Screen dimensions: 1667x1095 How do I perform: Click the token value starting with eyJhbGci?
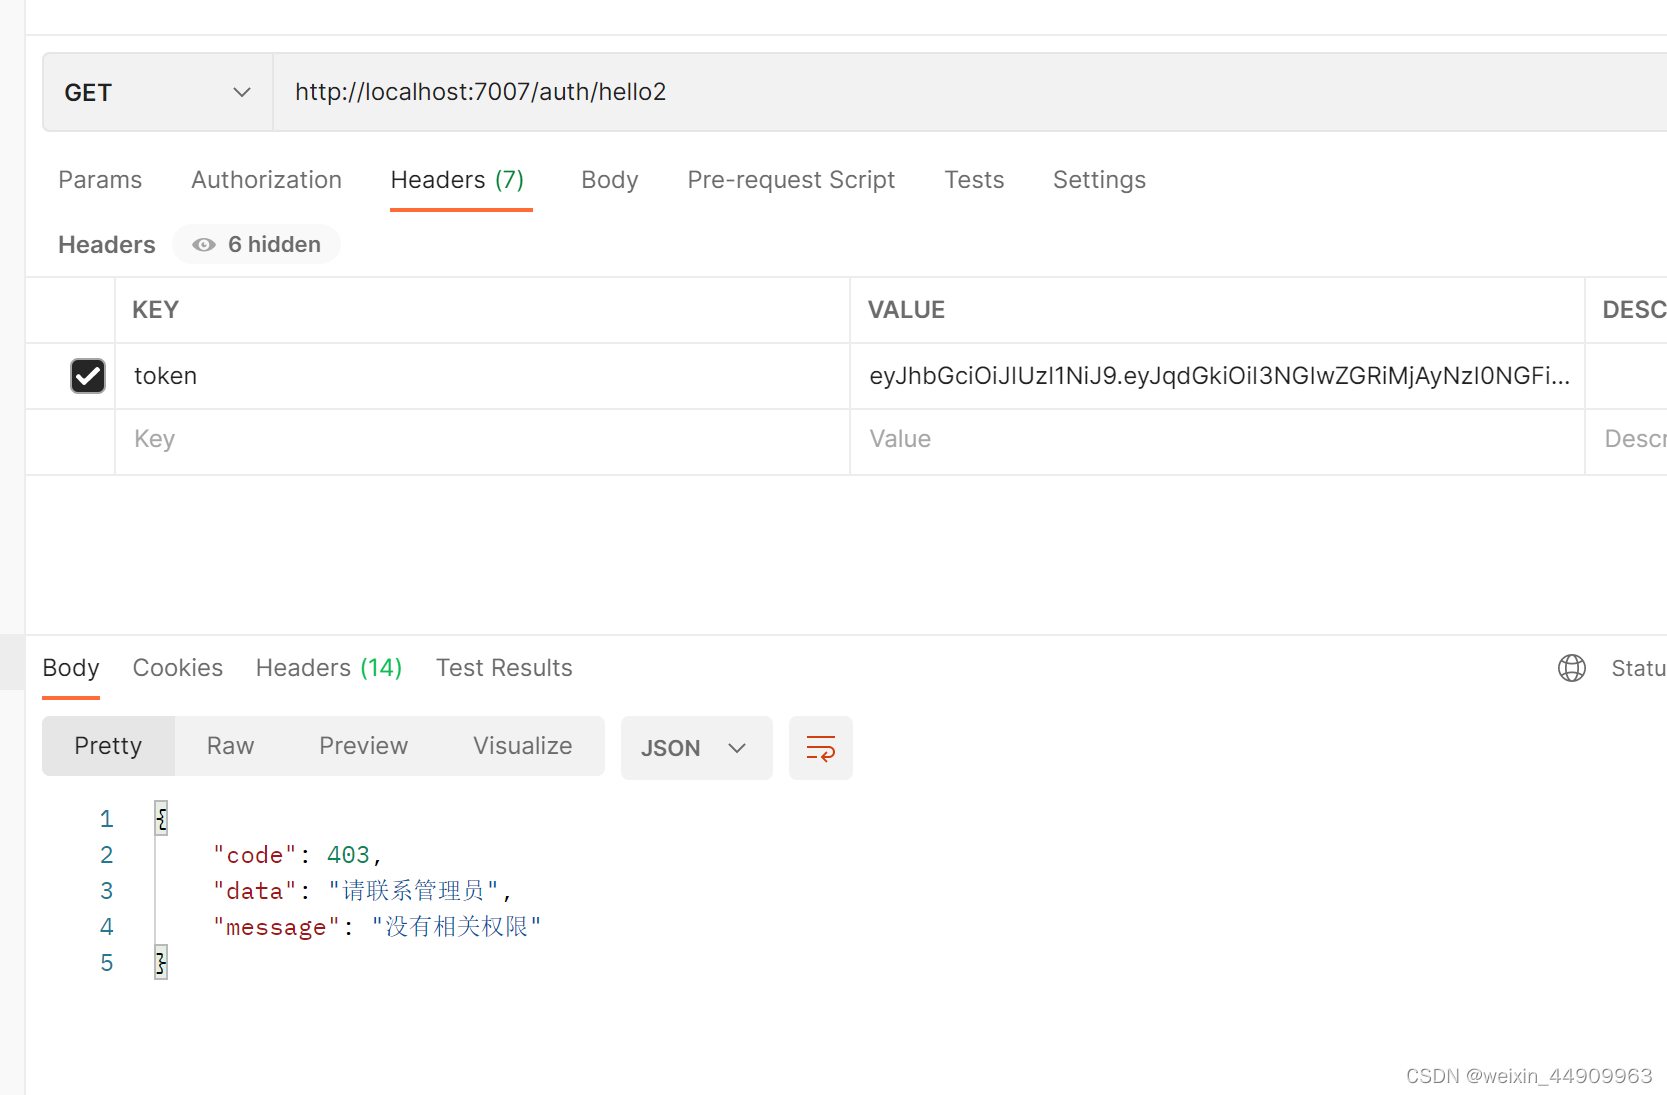(x=1218, y=376)
